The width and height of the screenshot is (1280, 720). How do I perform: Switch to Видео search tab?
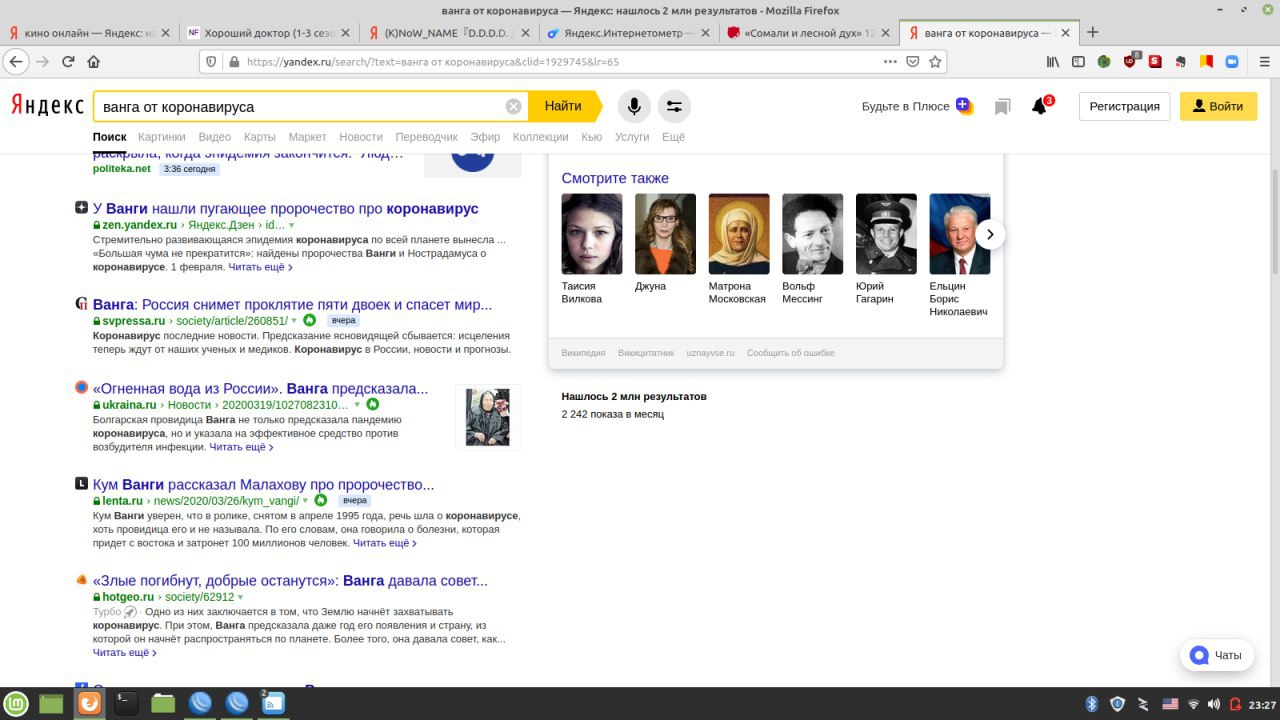pos(214,137)
